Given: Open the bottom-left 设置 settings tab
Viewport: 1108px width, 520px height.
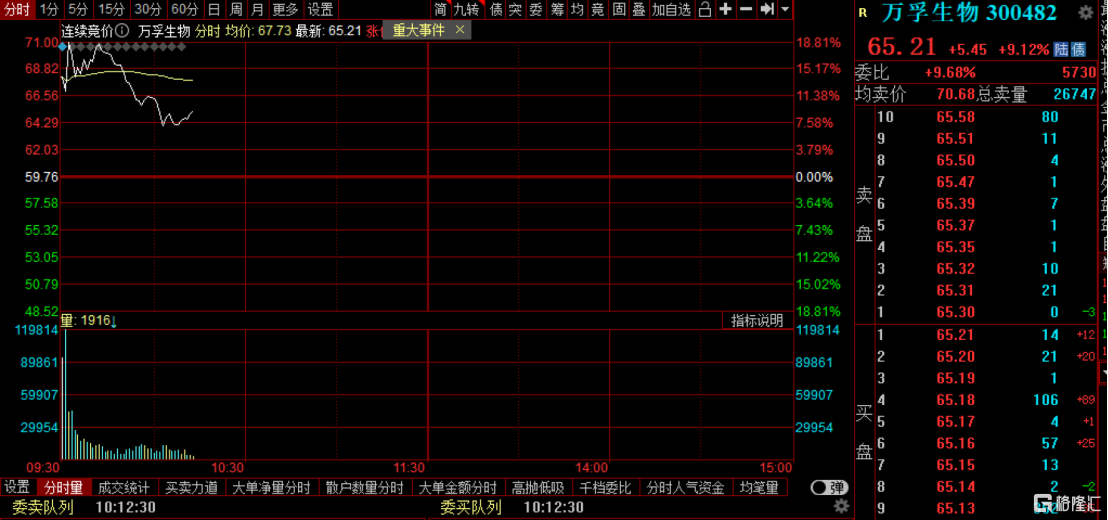Looking at the screenshot, I should (18, 488).
